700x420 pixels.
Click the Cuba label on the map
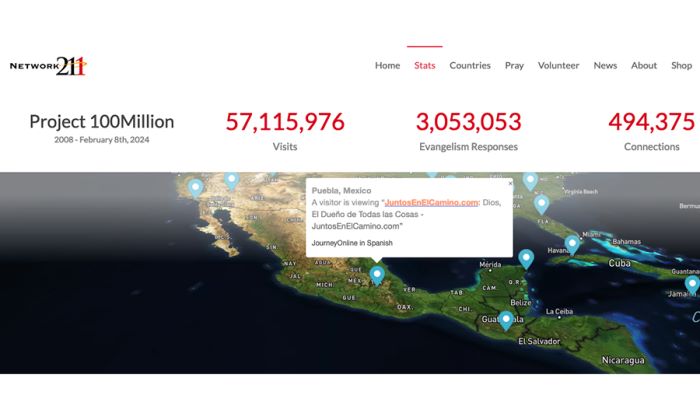coord(620,263)
